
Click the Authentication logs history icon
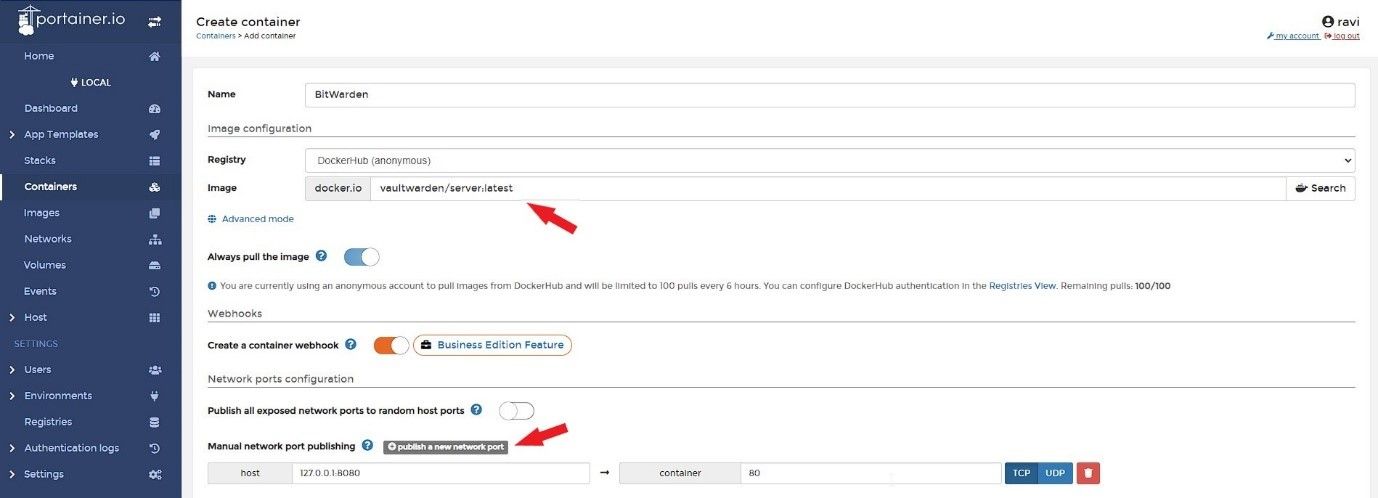155,448
